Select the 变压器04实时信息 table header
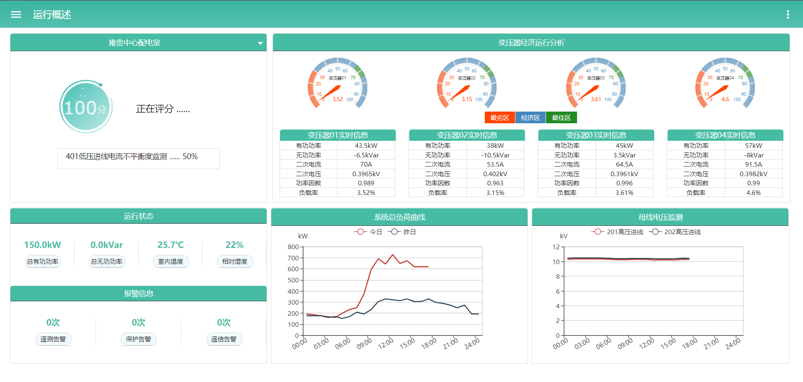The image size is (803, 382). 725,135
